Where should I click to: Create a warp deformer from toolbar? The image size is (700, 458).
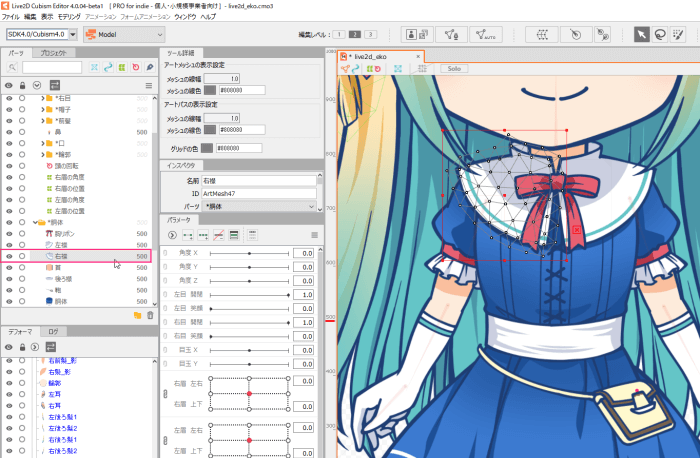tap(542, 34)
